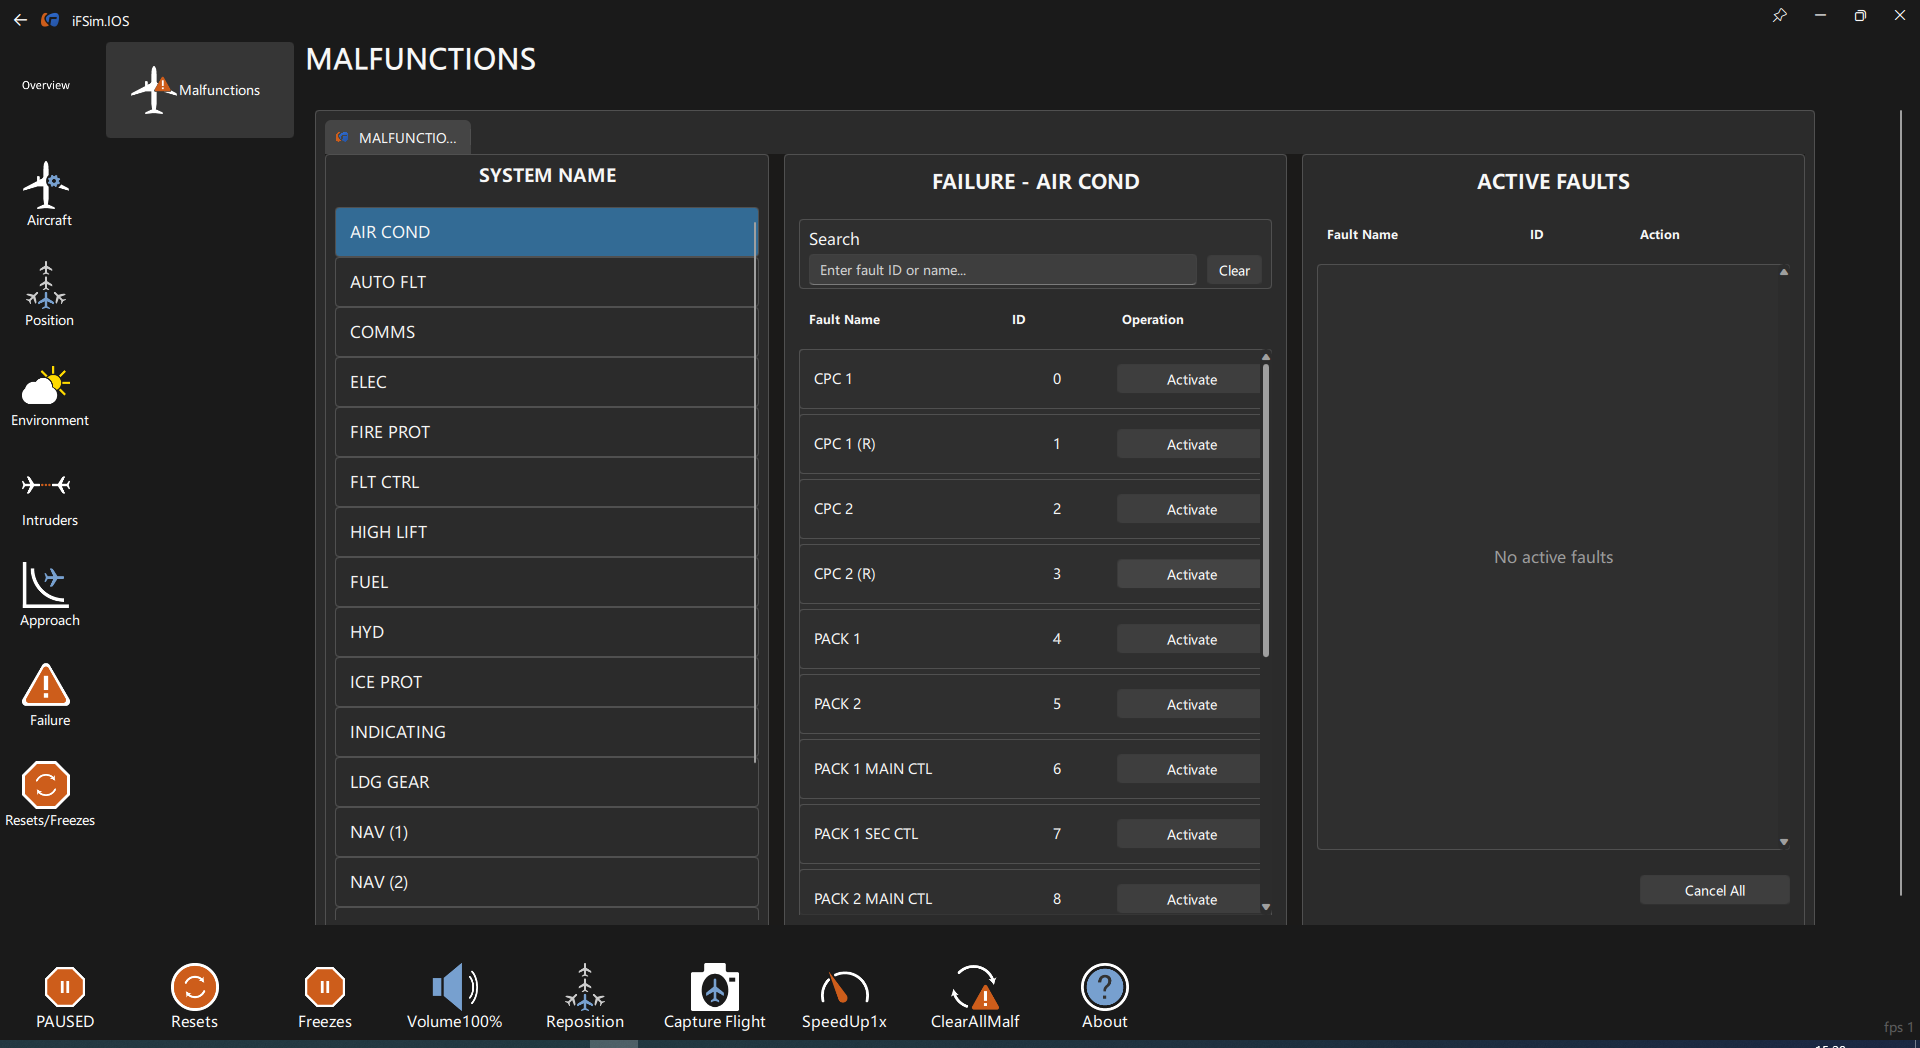Open the Aircraft panel icon
The width and height of the screenshot is (1920, 1048).
pos(48,186)
